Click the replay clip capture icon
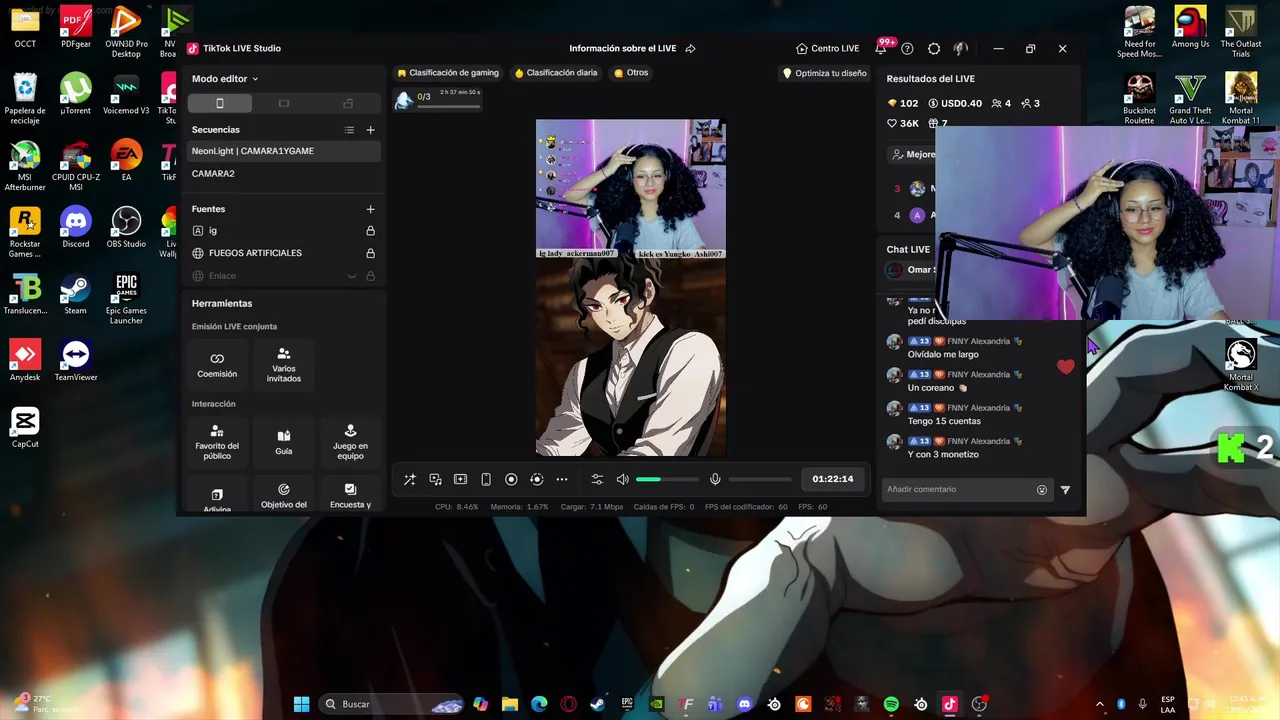1280x720 pixels. [536, 480]
